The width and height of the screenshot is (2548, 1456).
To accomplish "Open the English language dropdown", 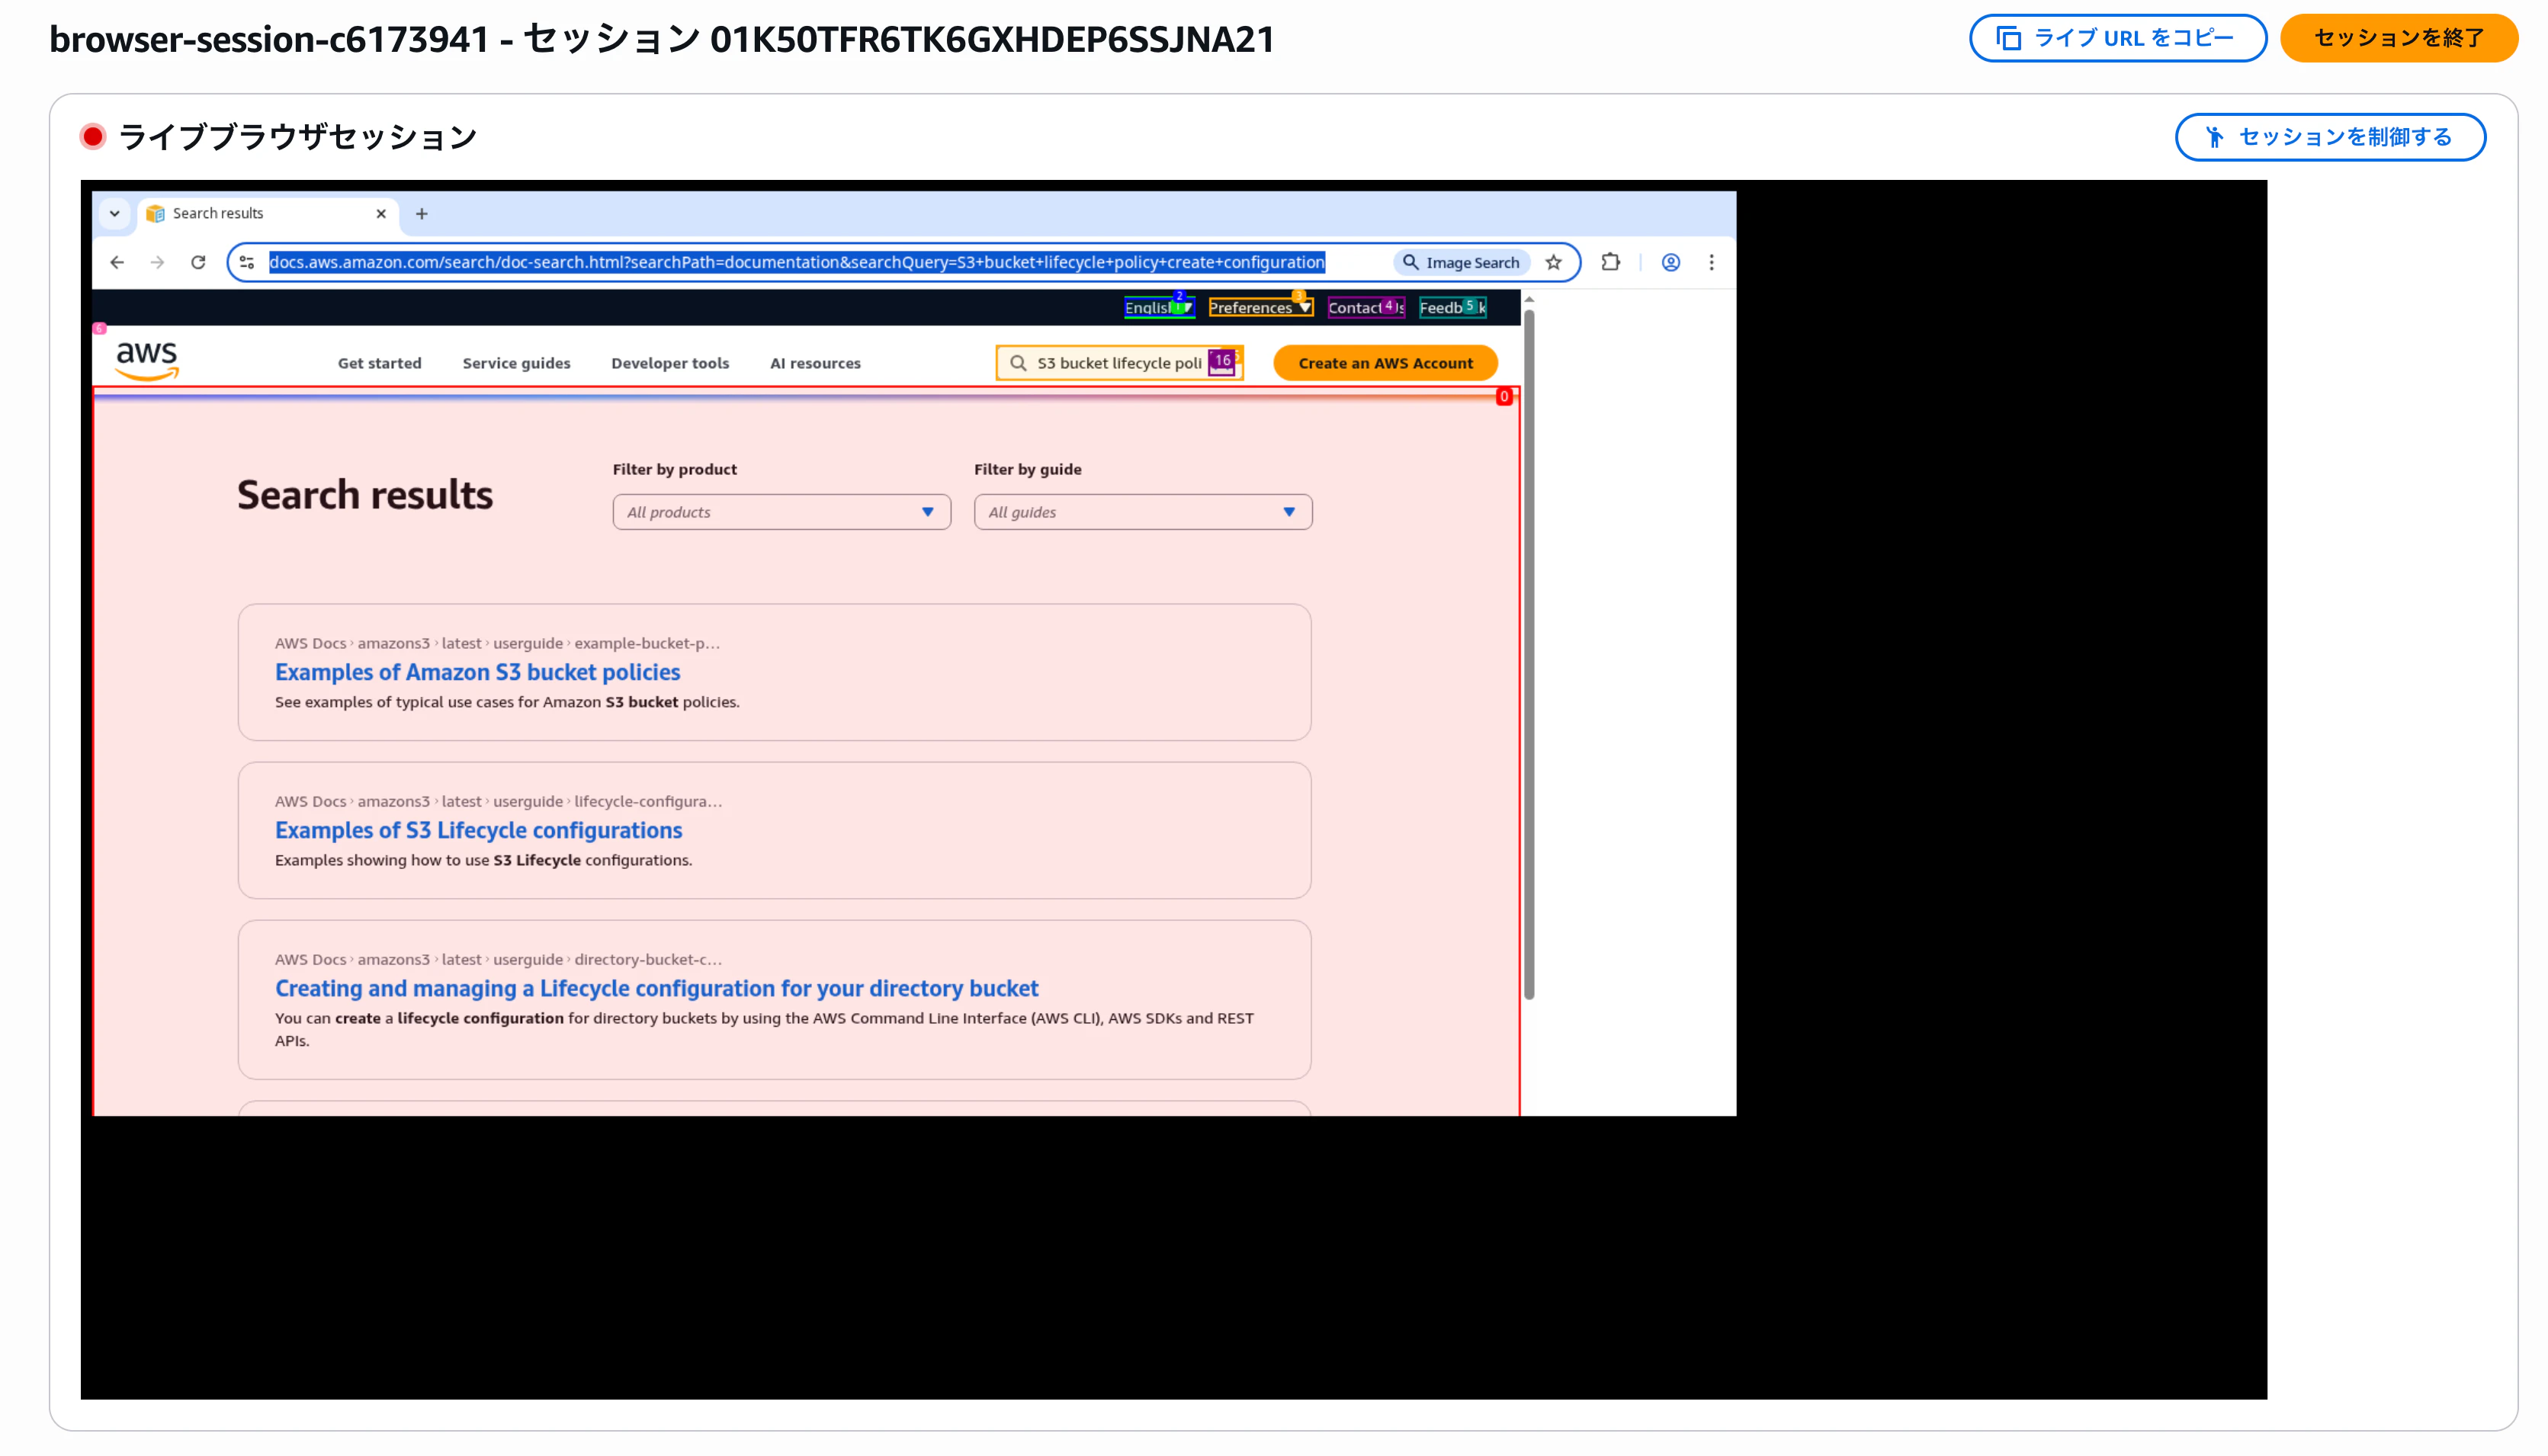I will 1159,308.
